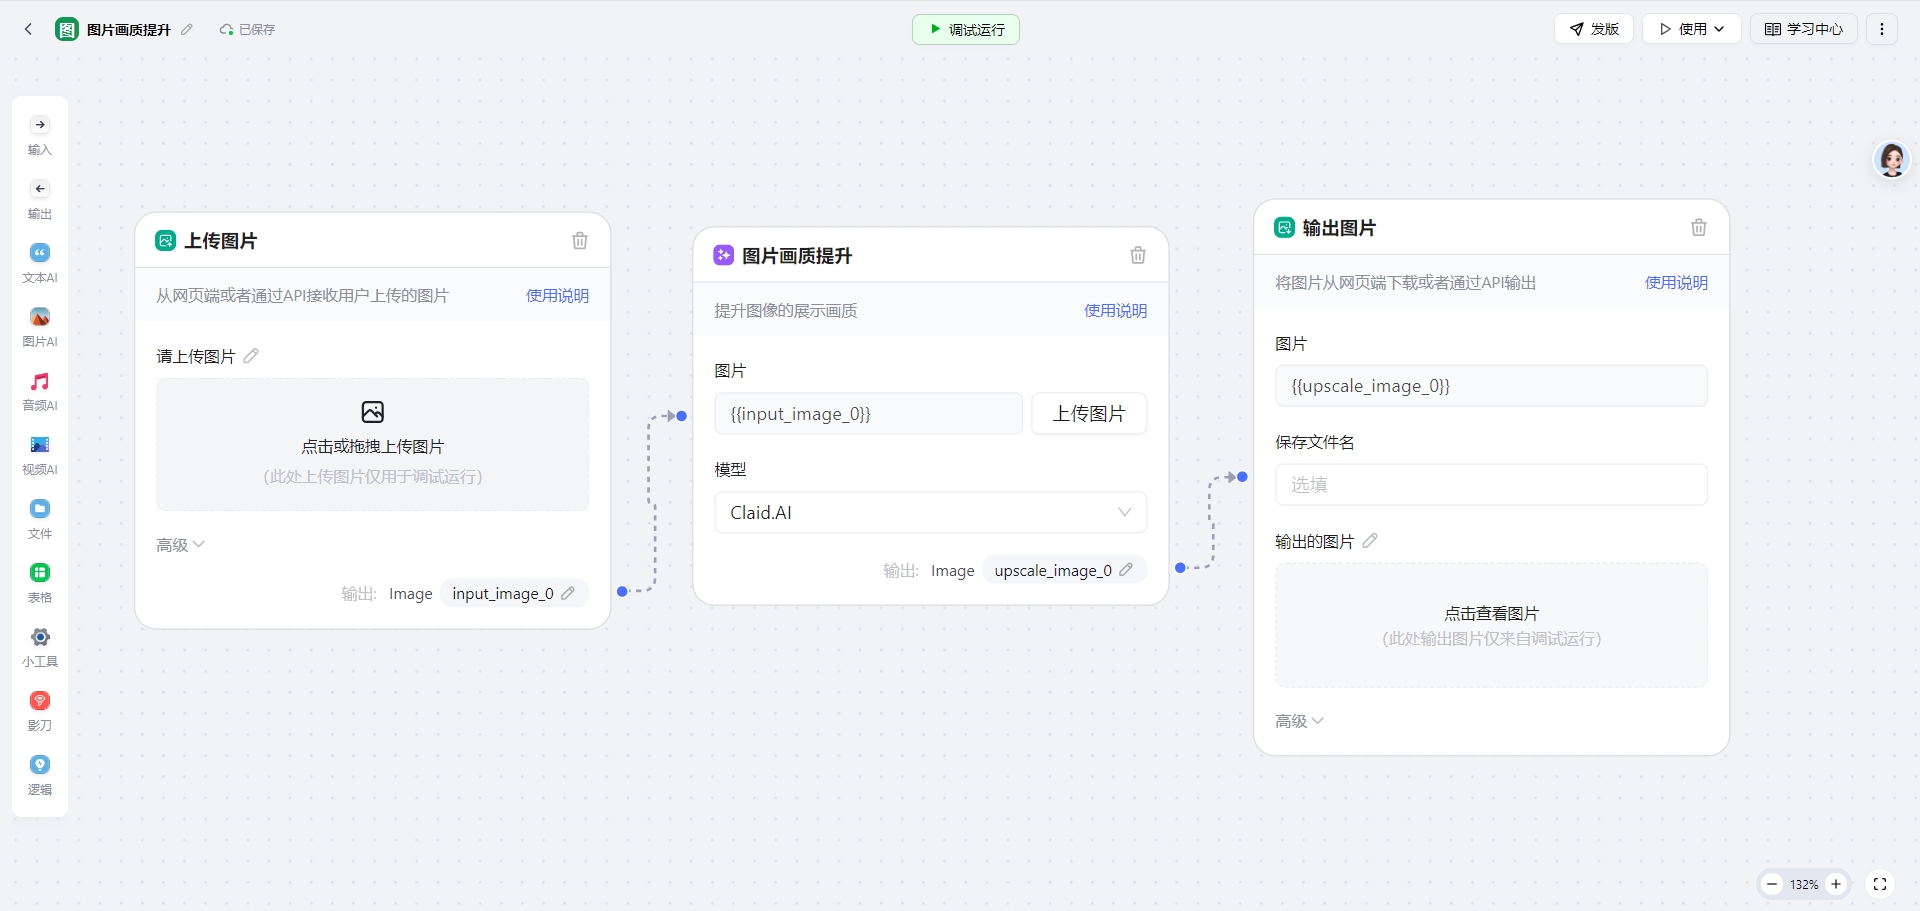Click the 发版 publish button

click(x=1594, y=29)
